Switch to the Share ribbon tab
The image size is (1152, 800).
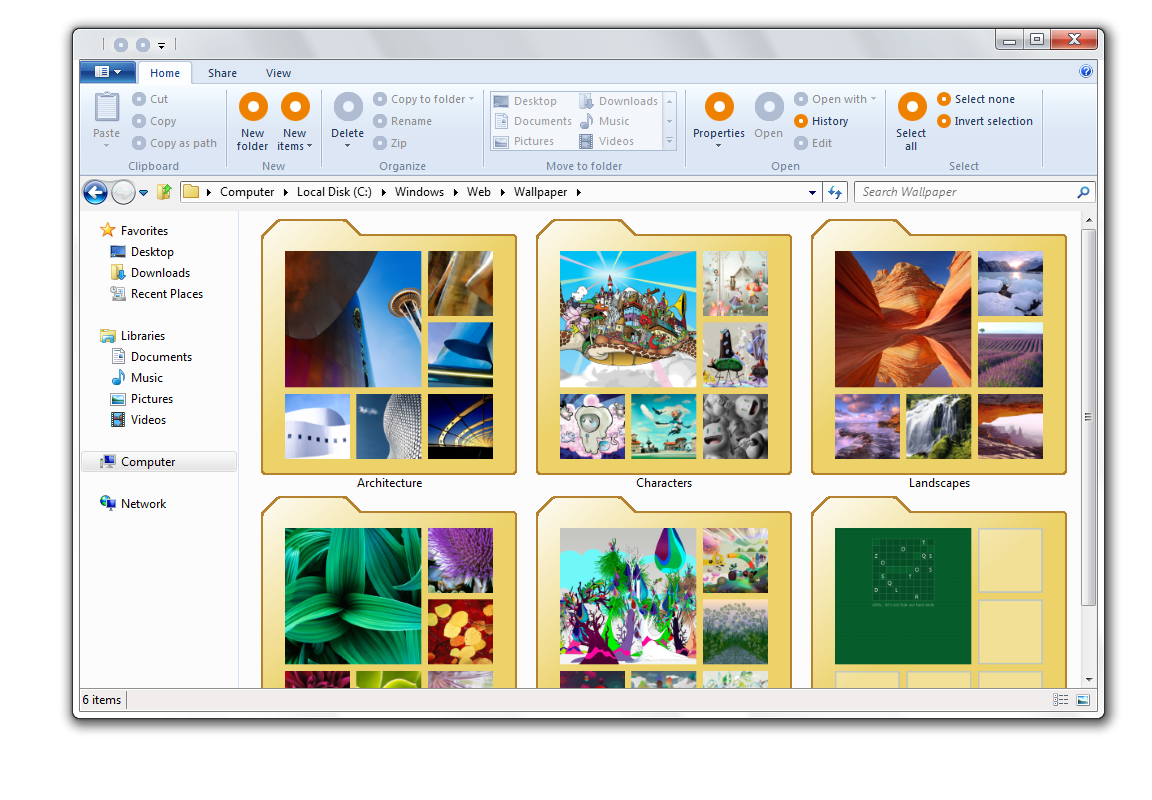point(222,73)
